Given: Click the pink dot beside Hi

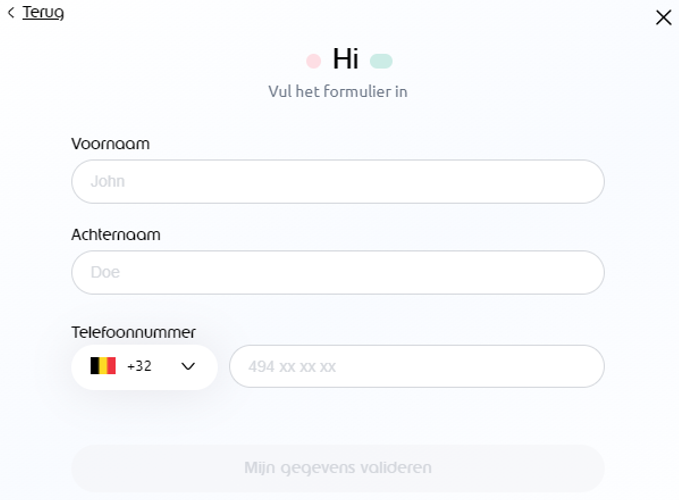Looking at the screenshot, I should 313,61.
